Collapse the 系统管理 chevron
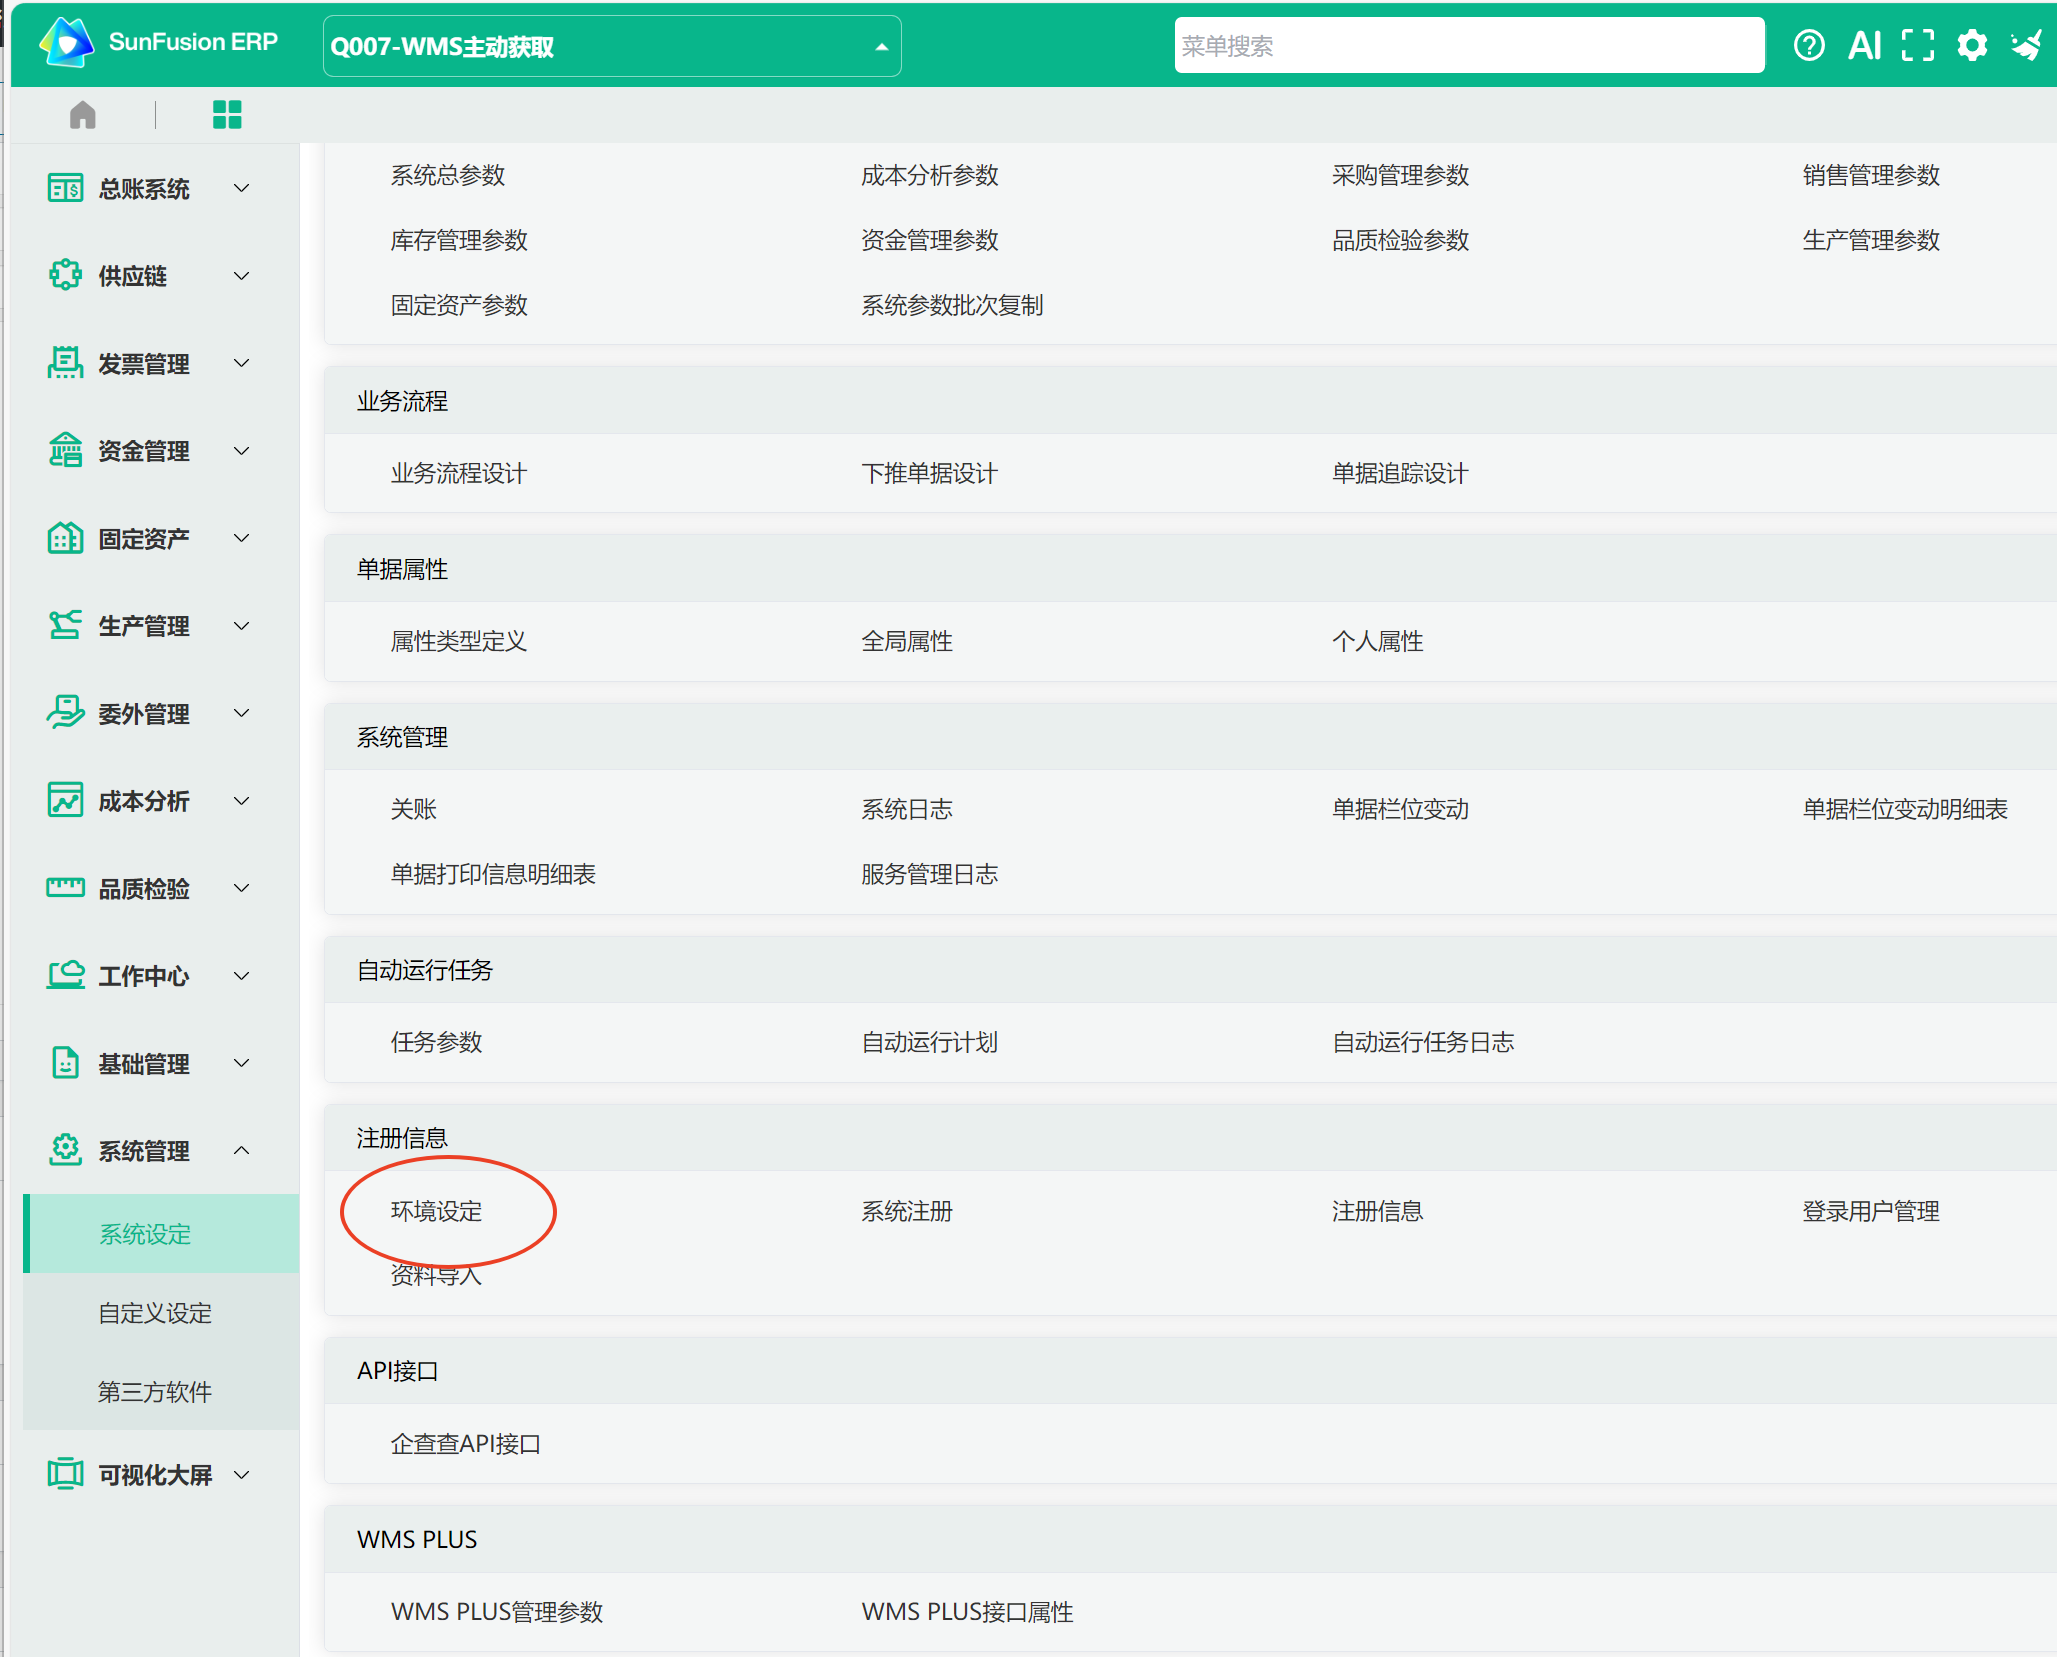This screenshot has height=1657, width=2057. 241,1150
